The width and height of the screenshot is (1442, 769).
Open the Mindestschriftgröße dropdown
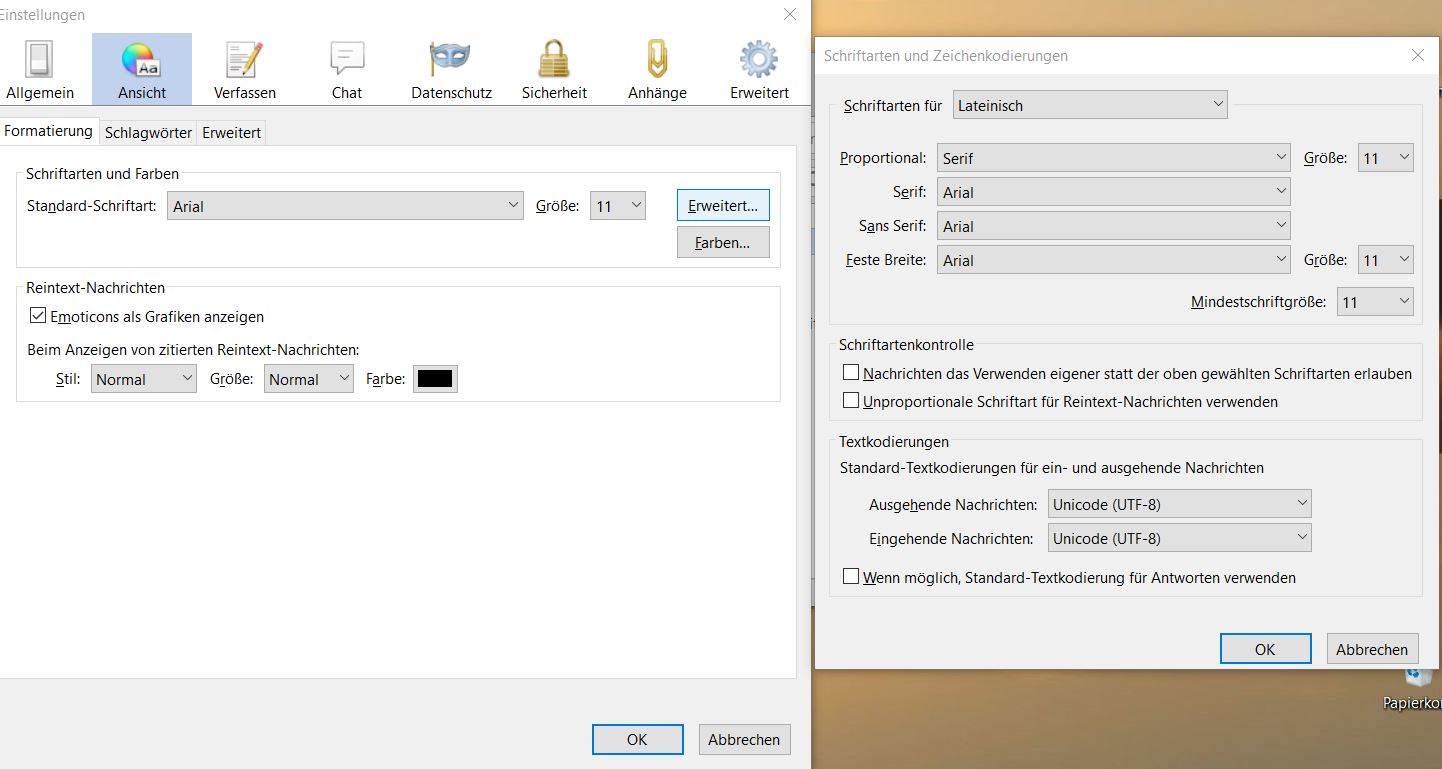tap(1375, 302)
